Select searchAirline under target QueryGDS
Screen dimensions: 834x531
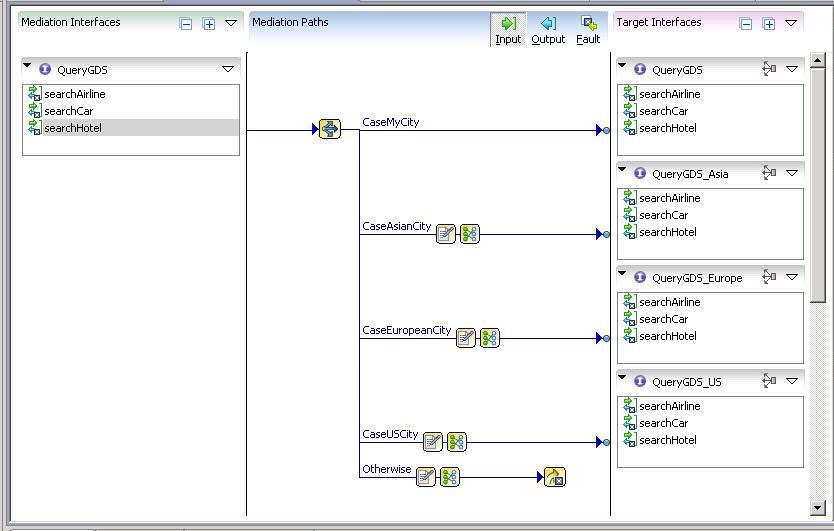pyautogui.click(x=670, y=94)
